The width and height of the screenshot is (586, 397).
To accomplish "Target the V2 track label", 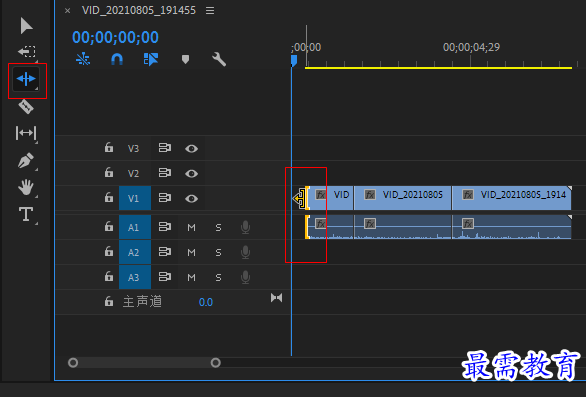I will (133, 173).
